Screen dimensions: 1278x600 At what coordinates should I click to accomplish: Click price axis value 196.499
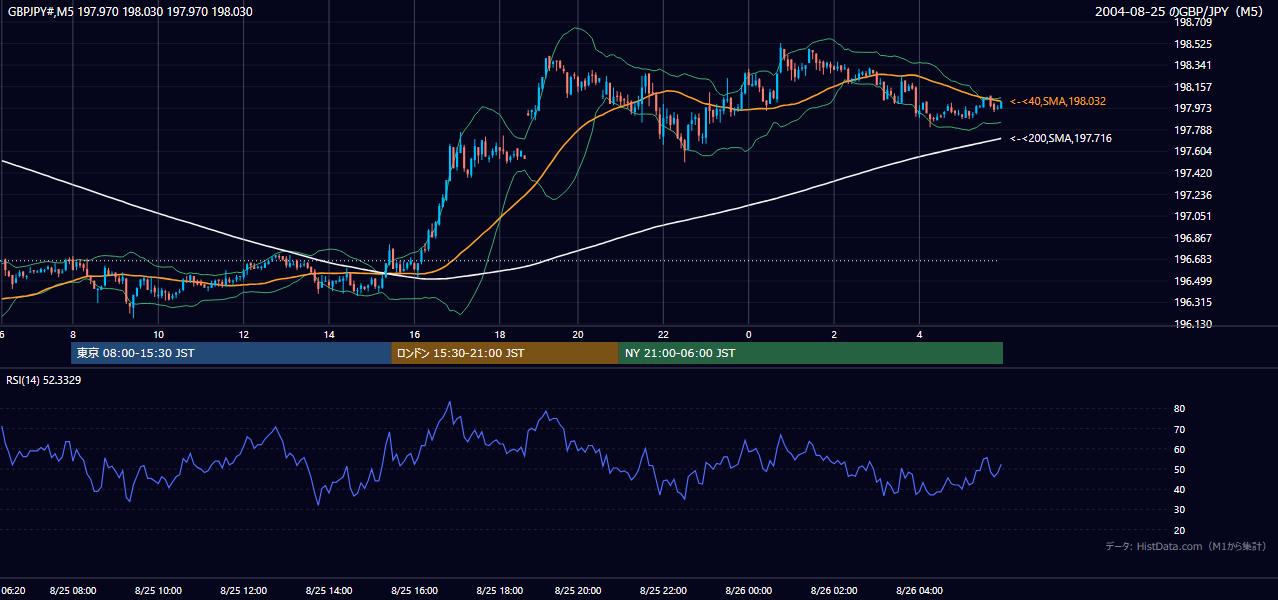tap(1193, 281)
